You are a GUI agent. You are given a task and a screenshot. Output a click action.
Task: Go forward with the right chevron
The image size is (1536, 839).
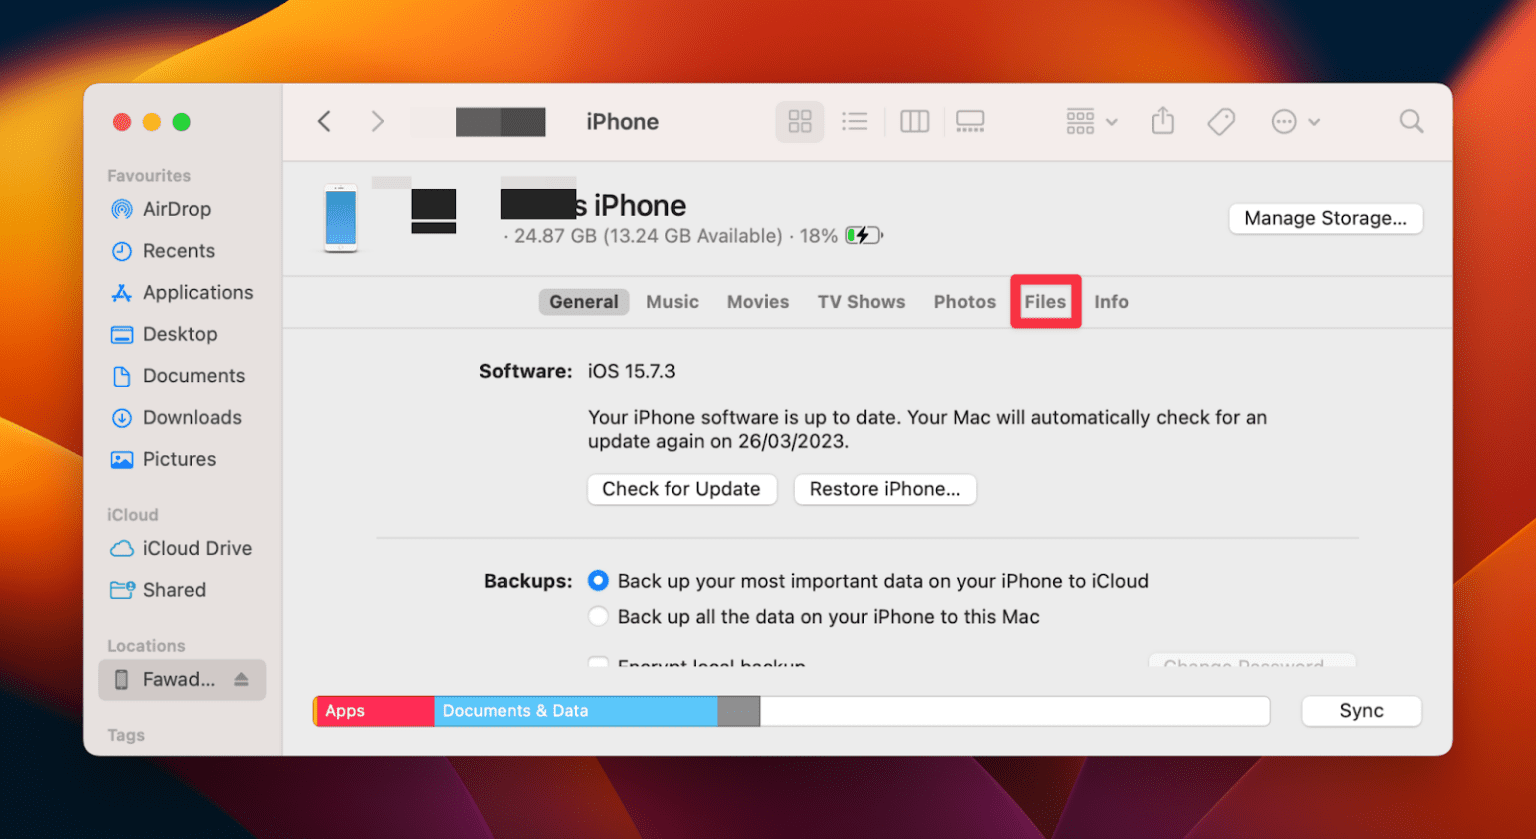(x=377, y=122)
